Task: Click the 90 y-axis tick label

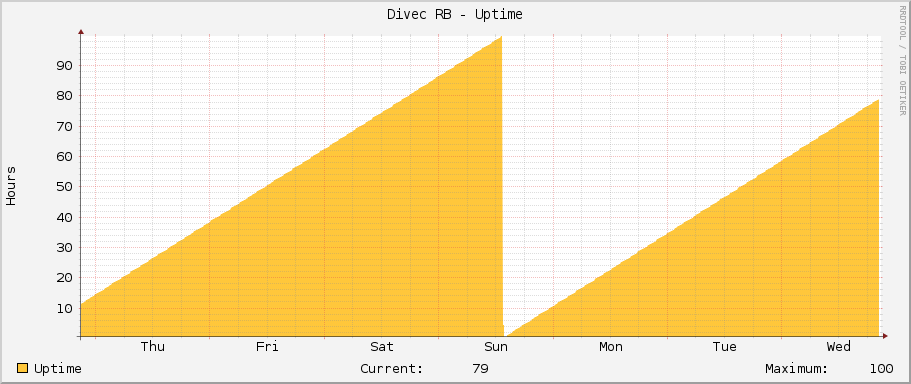Action: click(x=64, y=66)
